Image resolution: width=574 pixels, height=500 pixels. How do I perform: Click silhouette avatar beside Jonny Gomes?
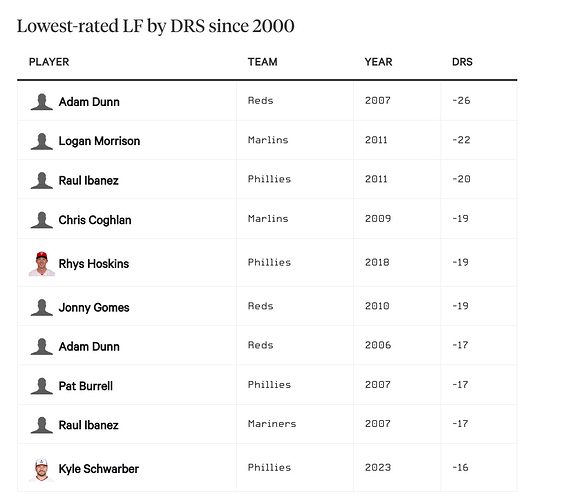(x=42, y=307)
